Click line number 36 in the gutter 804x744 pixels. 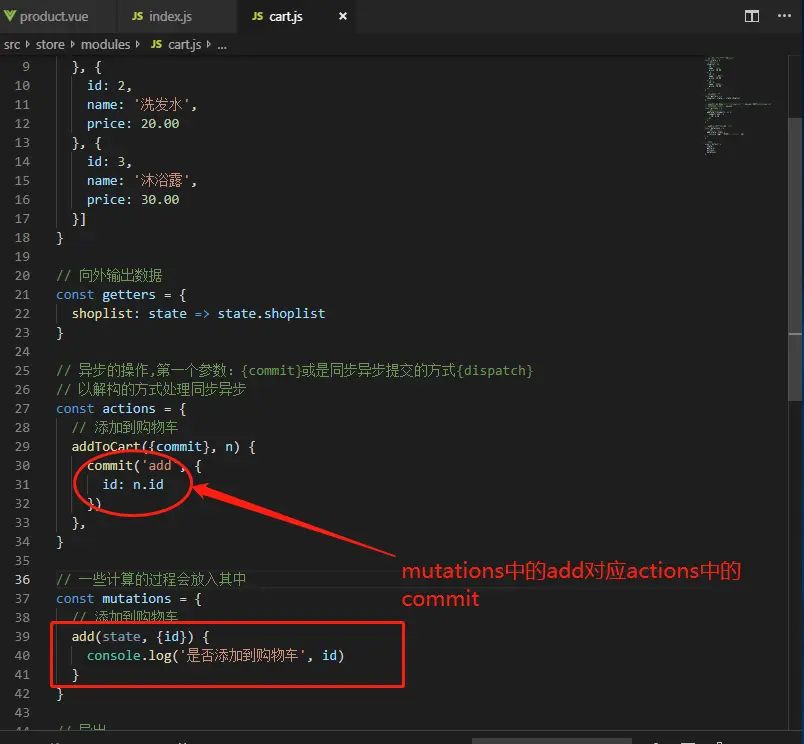point(22,579)
